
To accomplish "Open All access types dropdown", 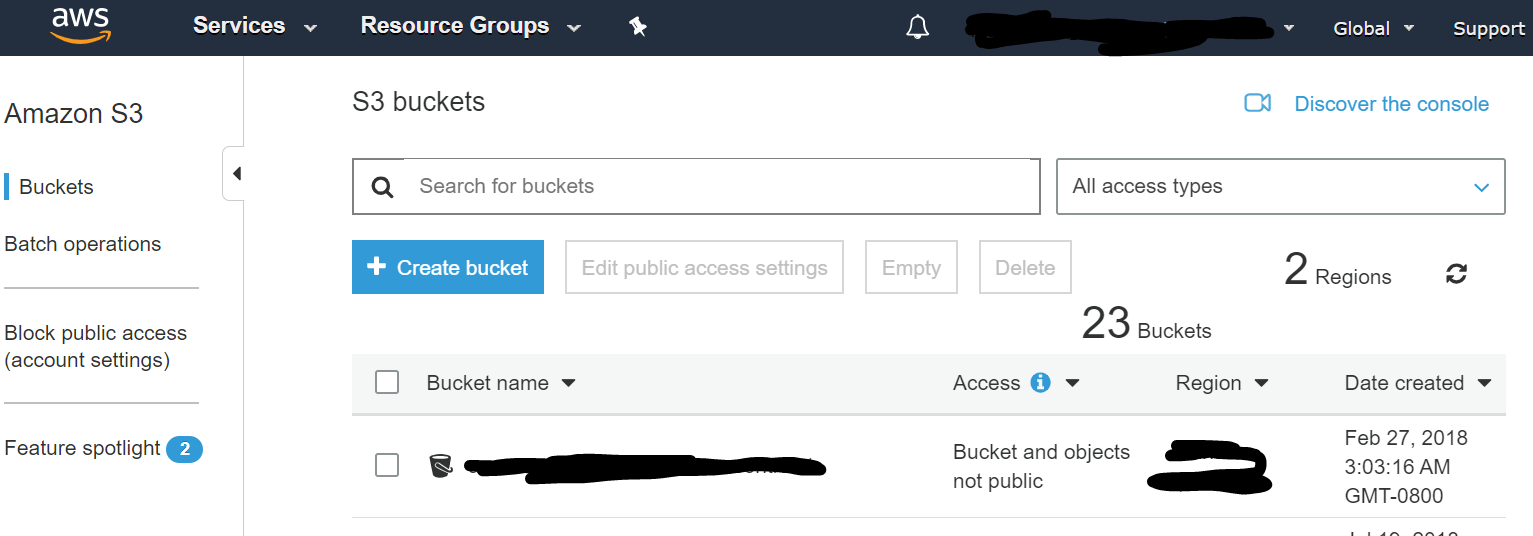I will [x=1280, y=187].
